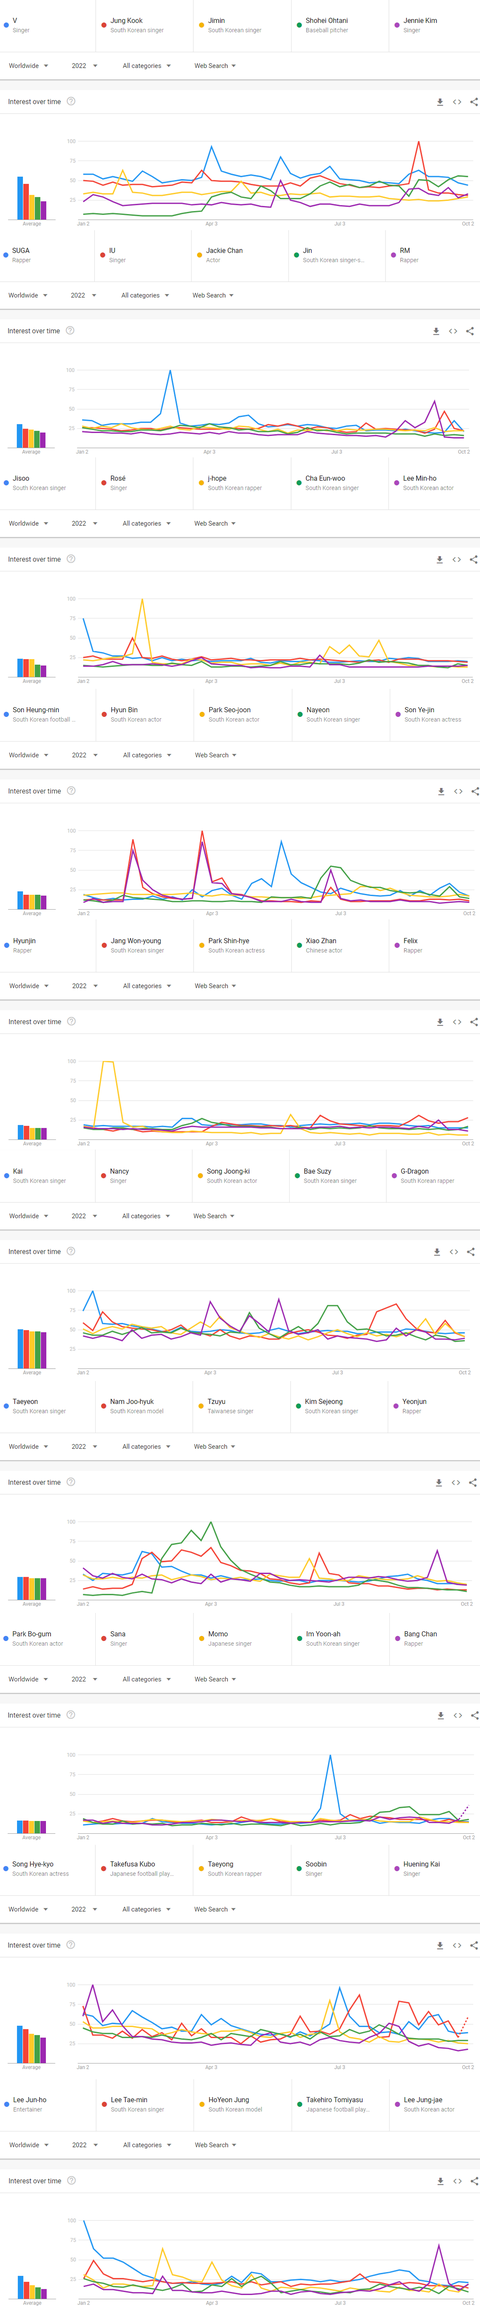Image resolution: width=480 pixels, height=2309 pixels.
Task: Download data for the Taeyeon and Tzuyu chart
Action: coord(439,1483)
